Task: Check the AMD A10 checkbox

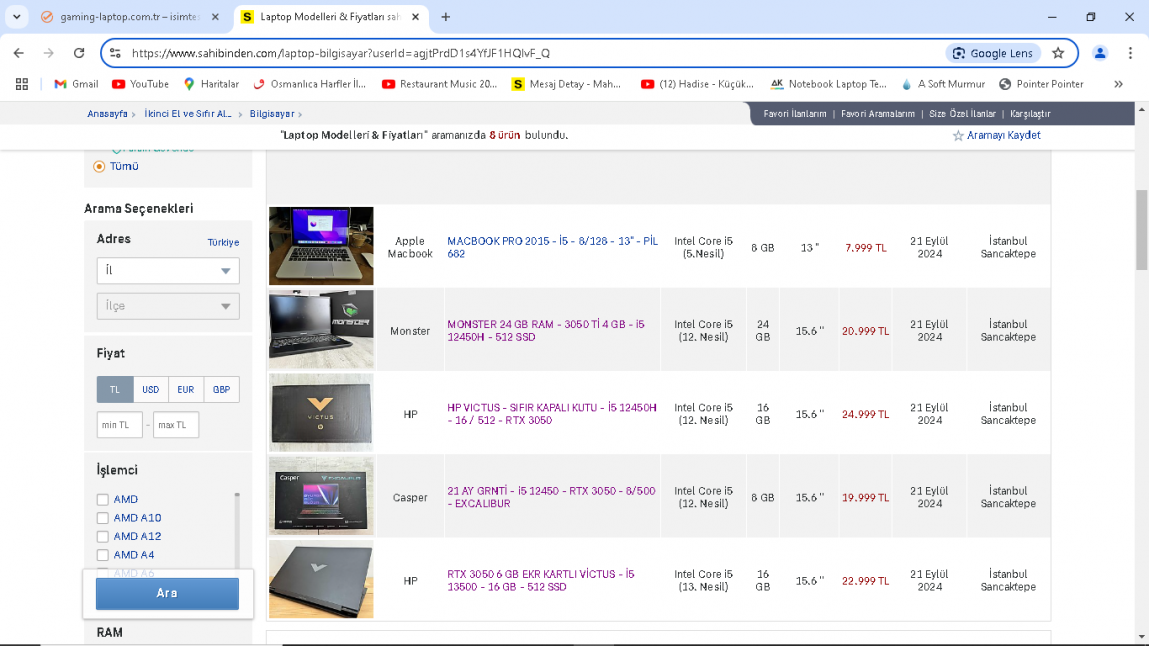Action: (x=103, y=519)
